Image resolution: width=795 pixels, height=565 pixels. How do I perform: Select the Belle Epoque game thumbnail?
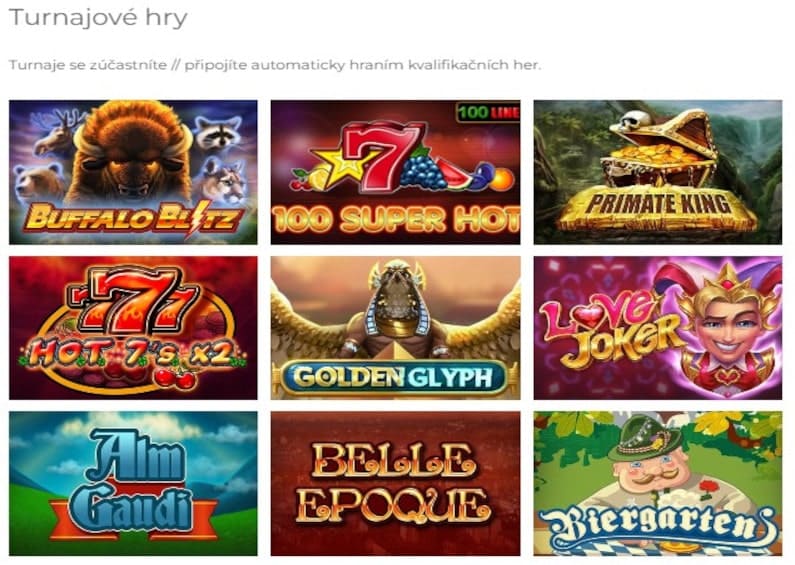click(x=395, y=483)
